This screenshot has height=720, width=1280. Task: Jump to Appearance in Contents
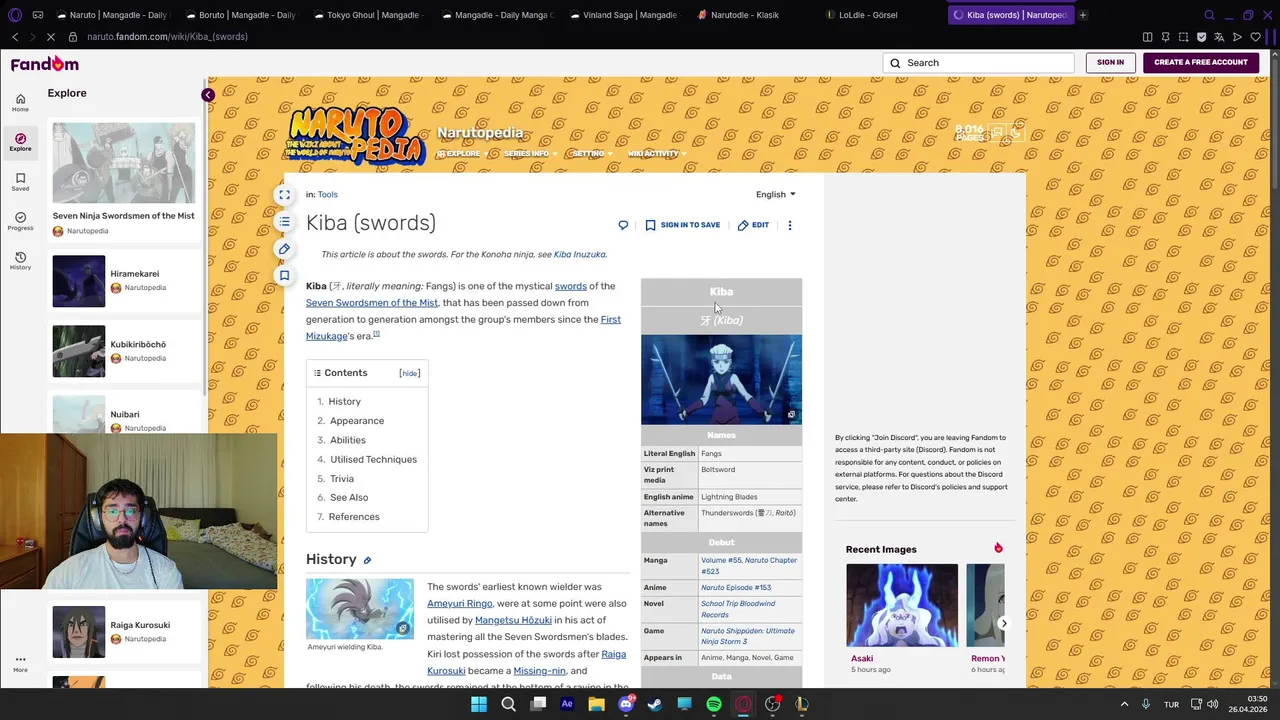[357, 421]
